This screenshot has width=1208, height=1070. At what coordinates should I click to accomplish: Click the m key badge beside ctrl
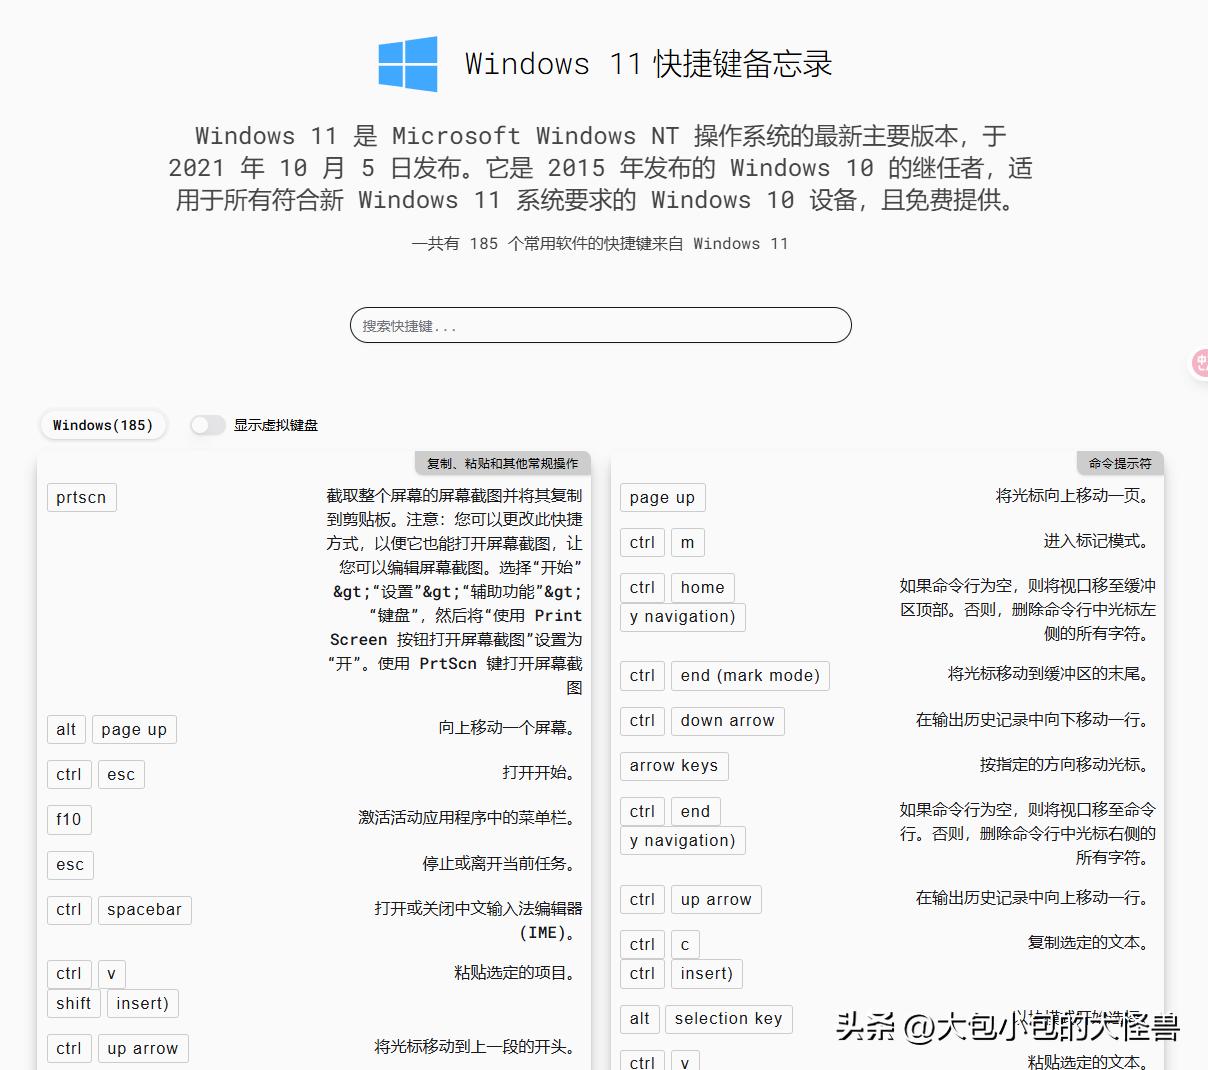point(687,542)
